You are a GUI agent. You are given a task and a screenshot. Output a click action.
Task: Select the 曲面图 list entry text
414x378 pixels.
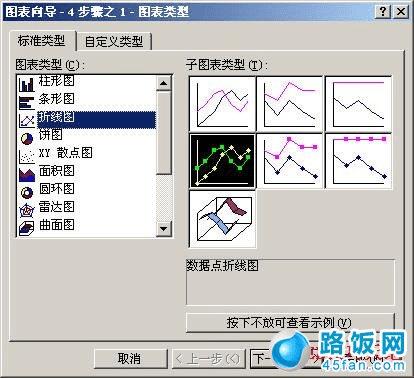[x=57, y=225]
